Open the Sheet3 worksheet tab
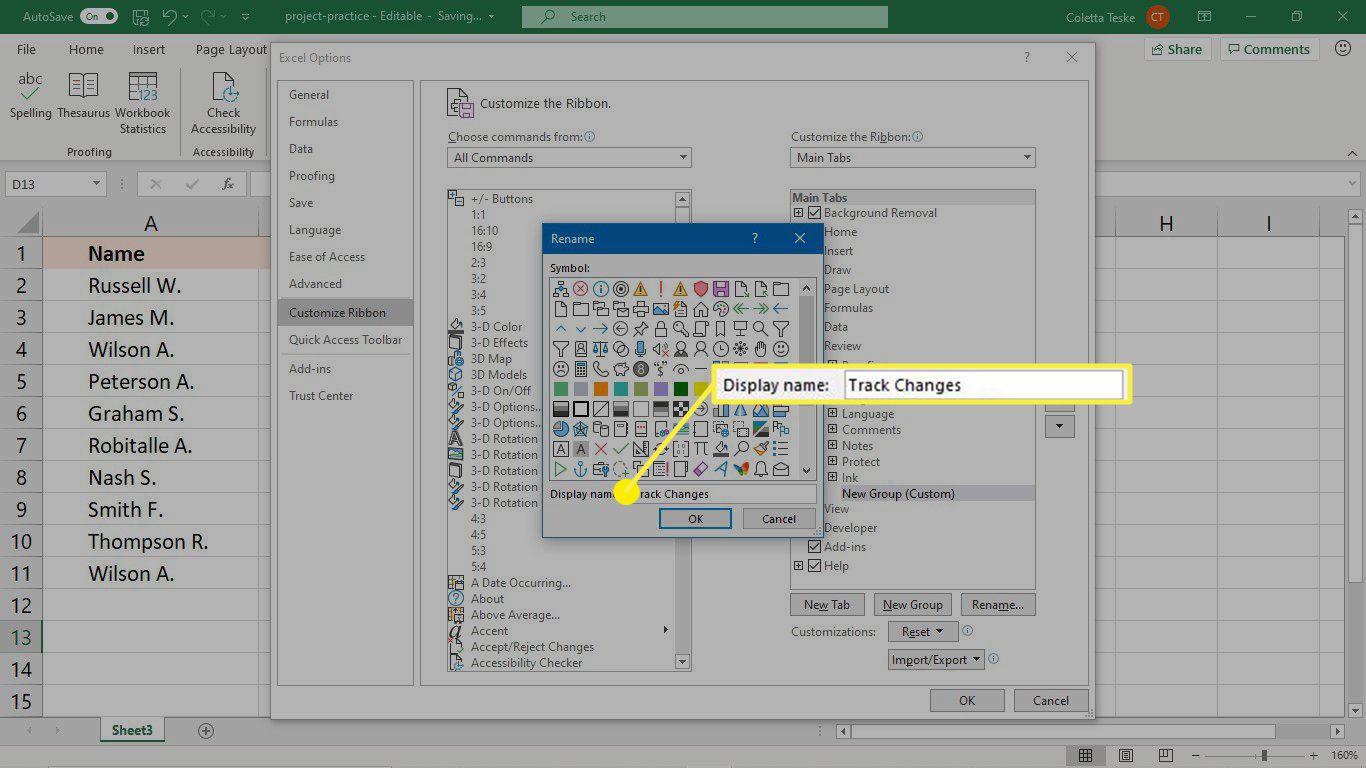 click(x=132, y=731)
